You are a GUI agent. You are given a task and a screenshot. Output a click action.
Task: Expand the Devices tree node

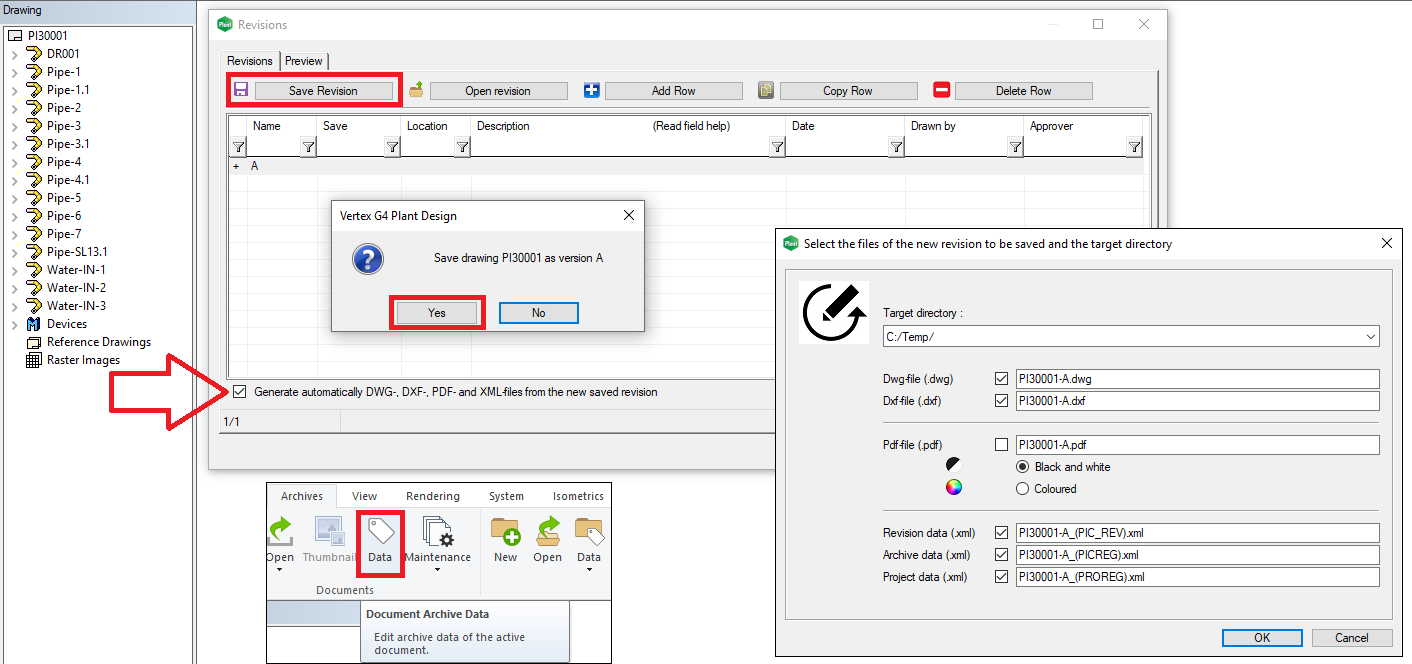point(14,324)
